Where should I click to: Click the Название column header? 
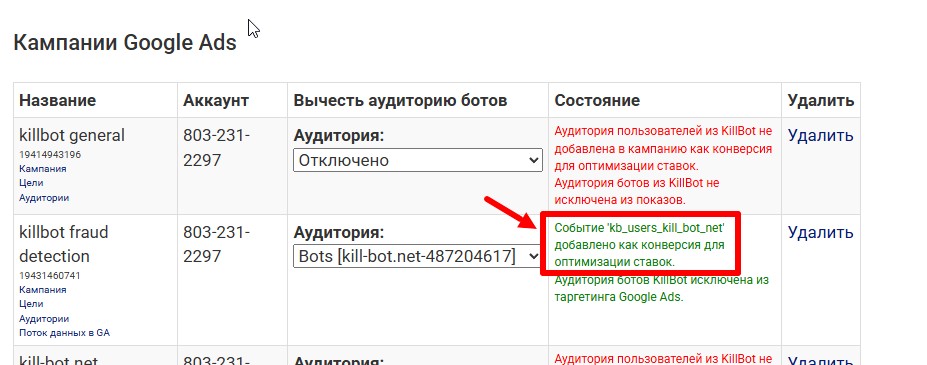[x=57, y=100]
